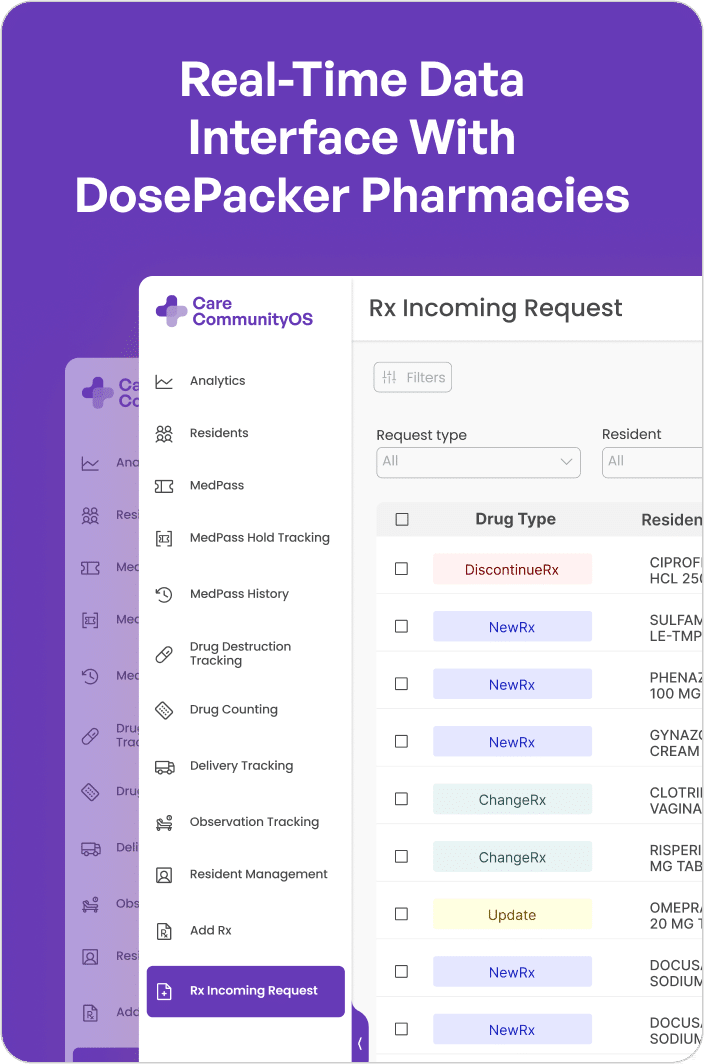Click the resident management icon in background window

pos(90,957)
